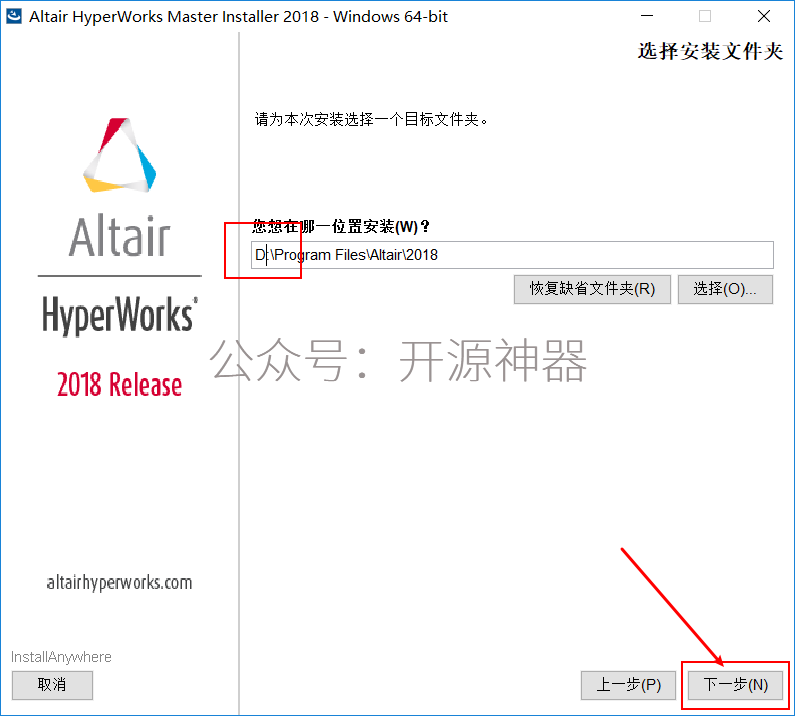Click the InstallAnywhere label

pos(61,657)
